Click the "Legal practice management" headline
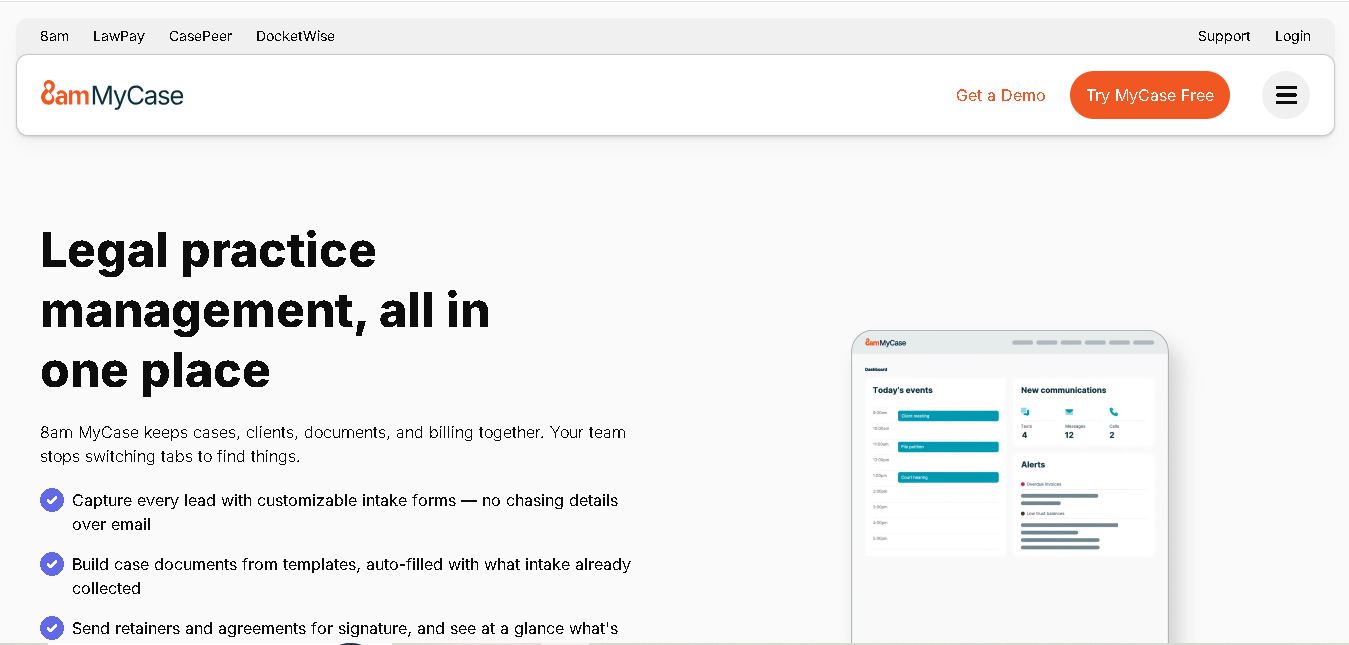Image resolution: width=1349 pixels, height=645 pixels. tap(265, 310)
